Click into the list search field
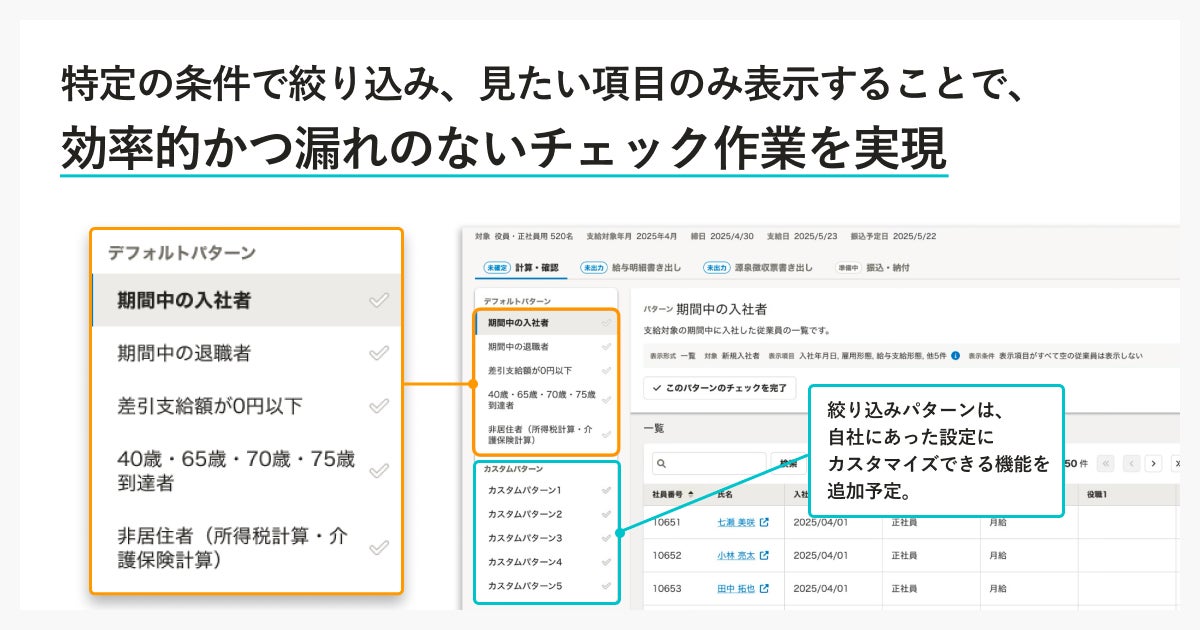Screen dimensions: 1200x630 [708, 464]
